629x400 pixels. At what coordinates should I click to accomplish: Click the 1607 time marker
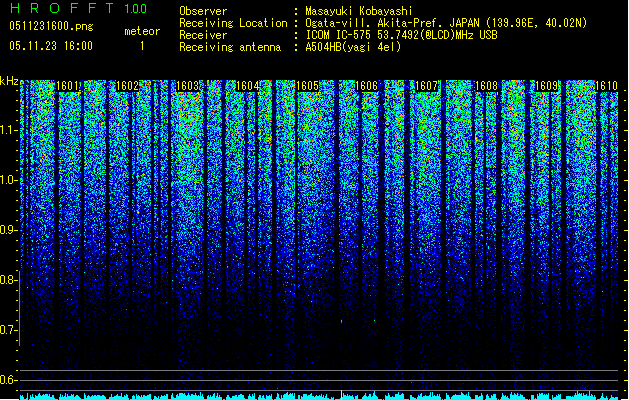tap(426, 86)
